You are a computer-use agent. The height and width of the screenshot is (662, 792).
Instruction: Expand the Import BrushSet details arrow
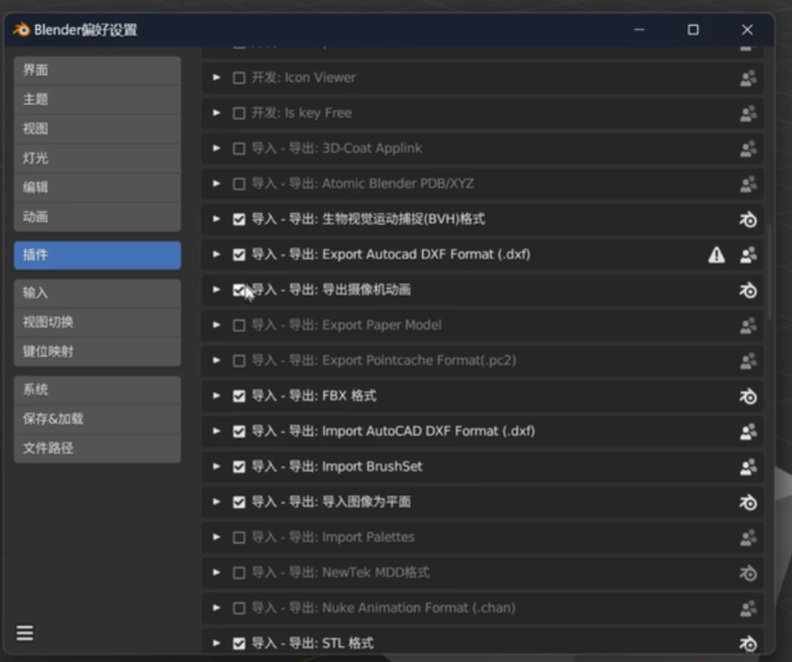(216, 466)
